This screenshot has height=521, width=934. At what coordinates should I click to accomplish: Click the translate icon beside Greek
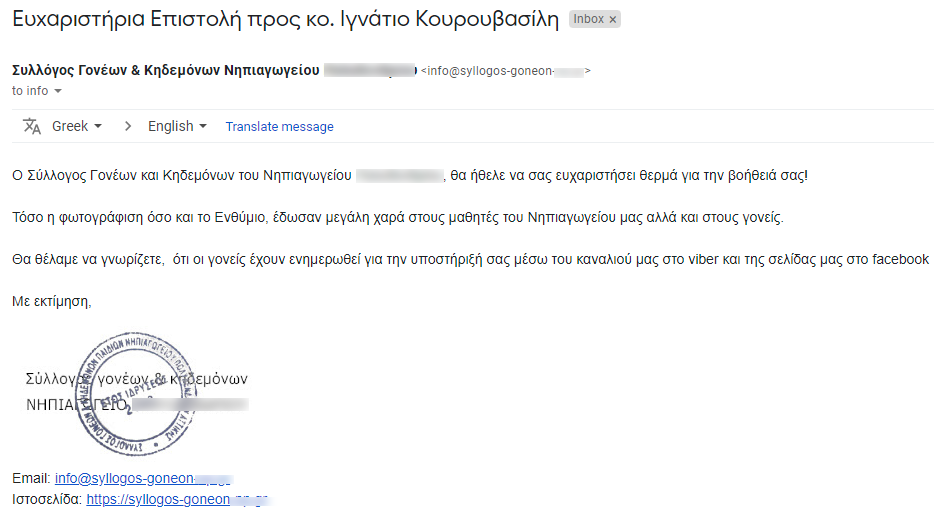click(x=32, y=127)
